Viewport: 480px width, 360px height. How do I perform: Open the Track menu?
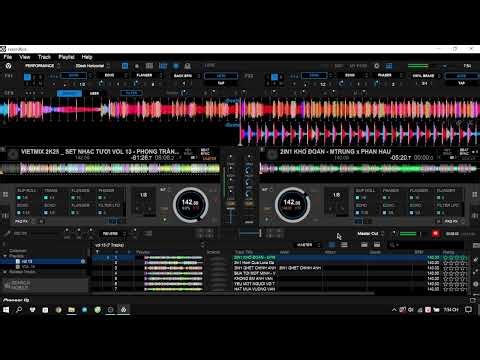point(44,57)
